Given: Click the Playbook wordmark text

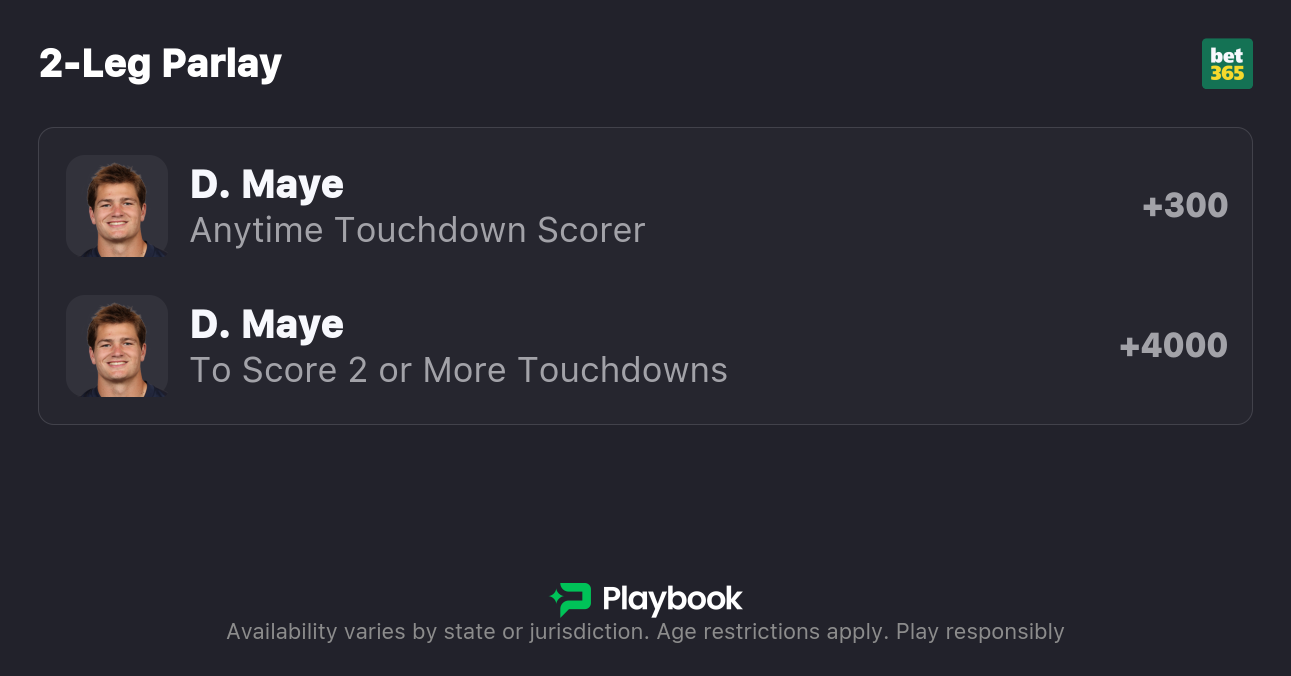Looking at the screenshot, I should pos(672,599).
